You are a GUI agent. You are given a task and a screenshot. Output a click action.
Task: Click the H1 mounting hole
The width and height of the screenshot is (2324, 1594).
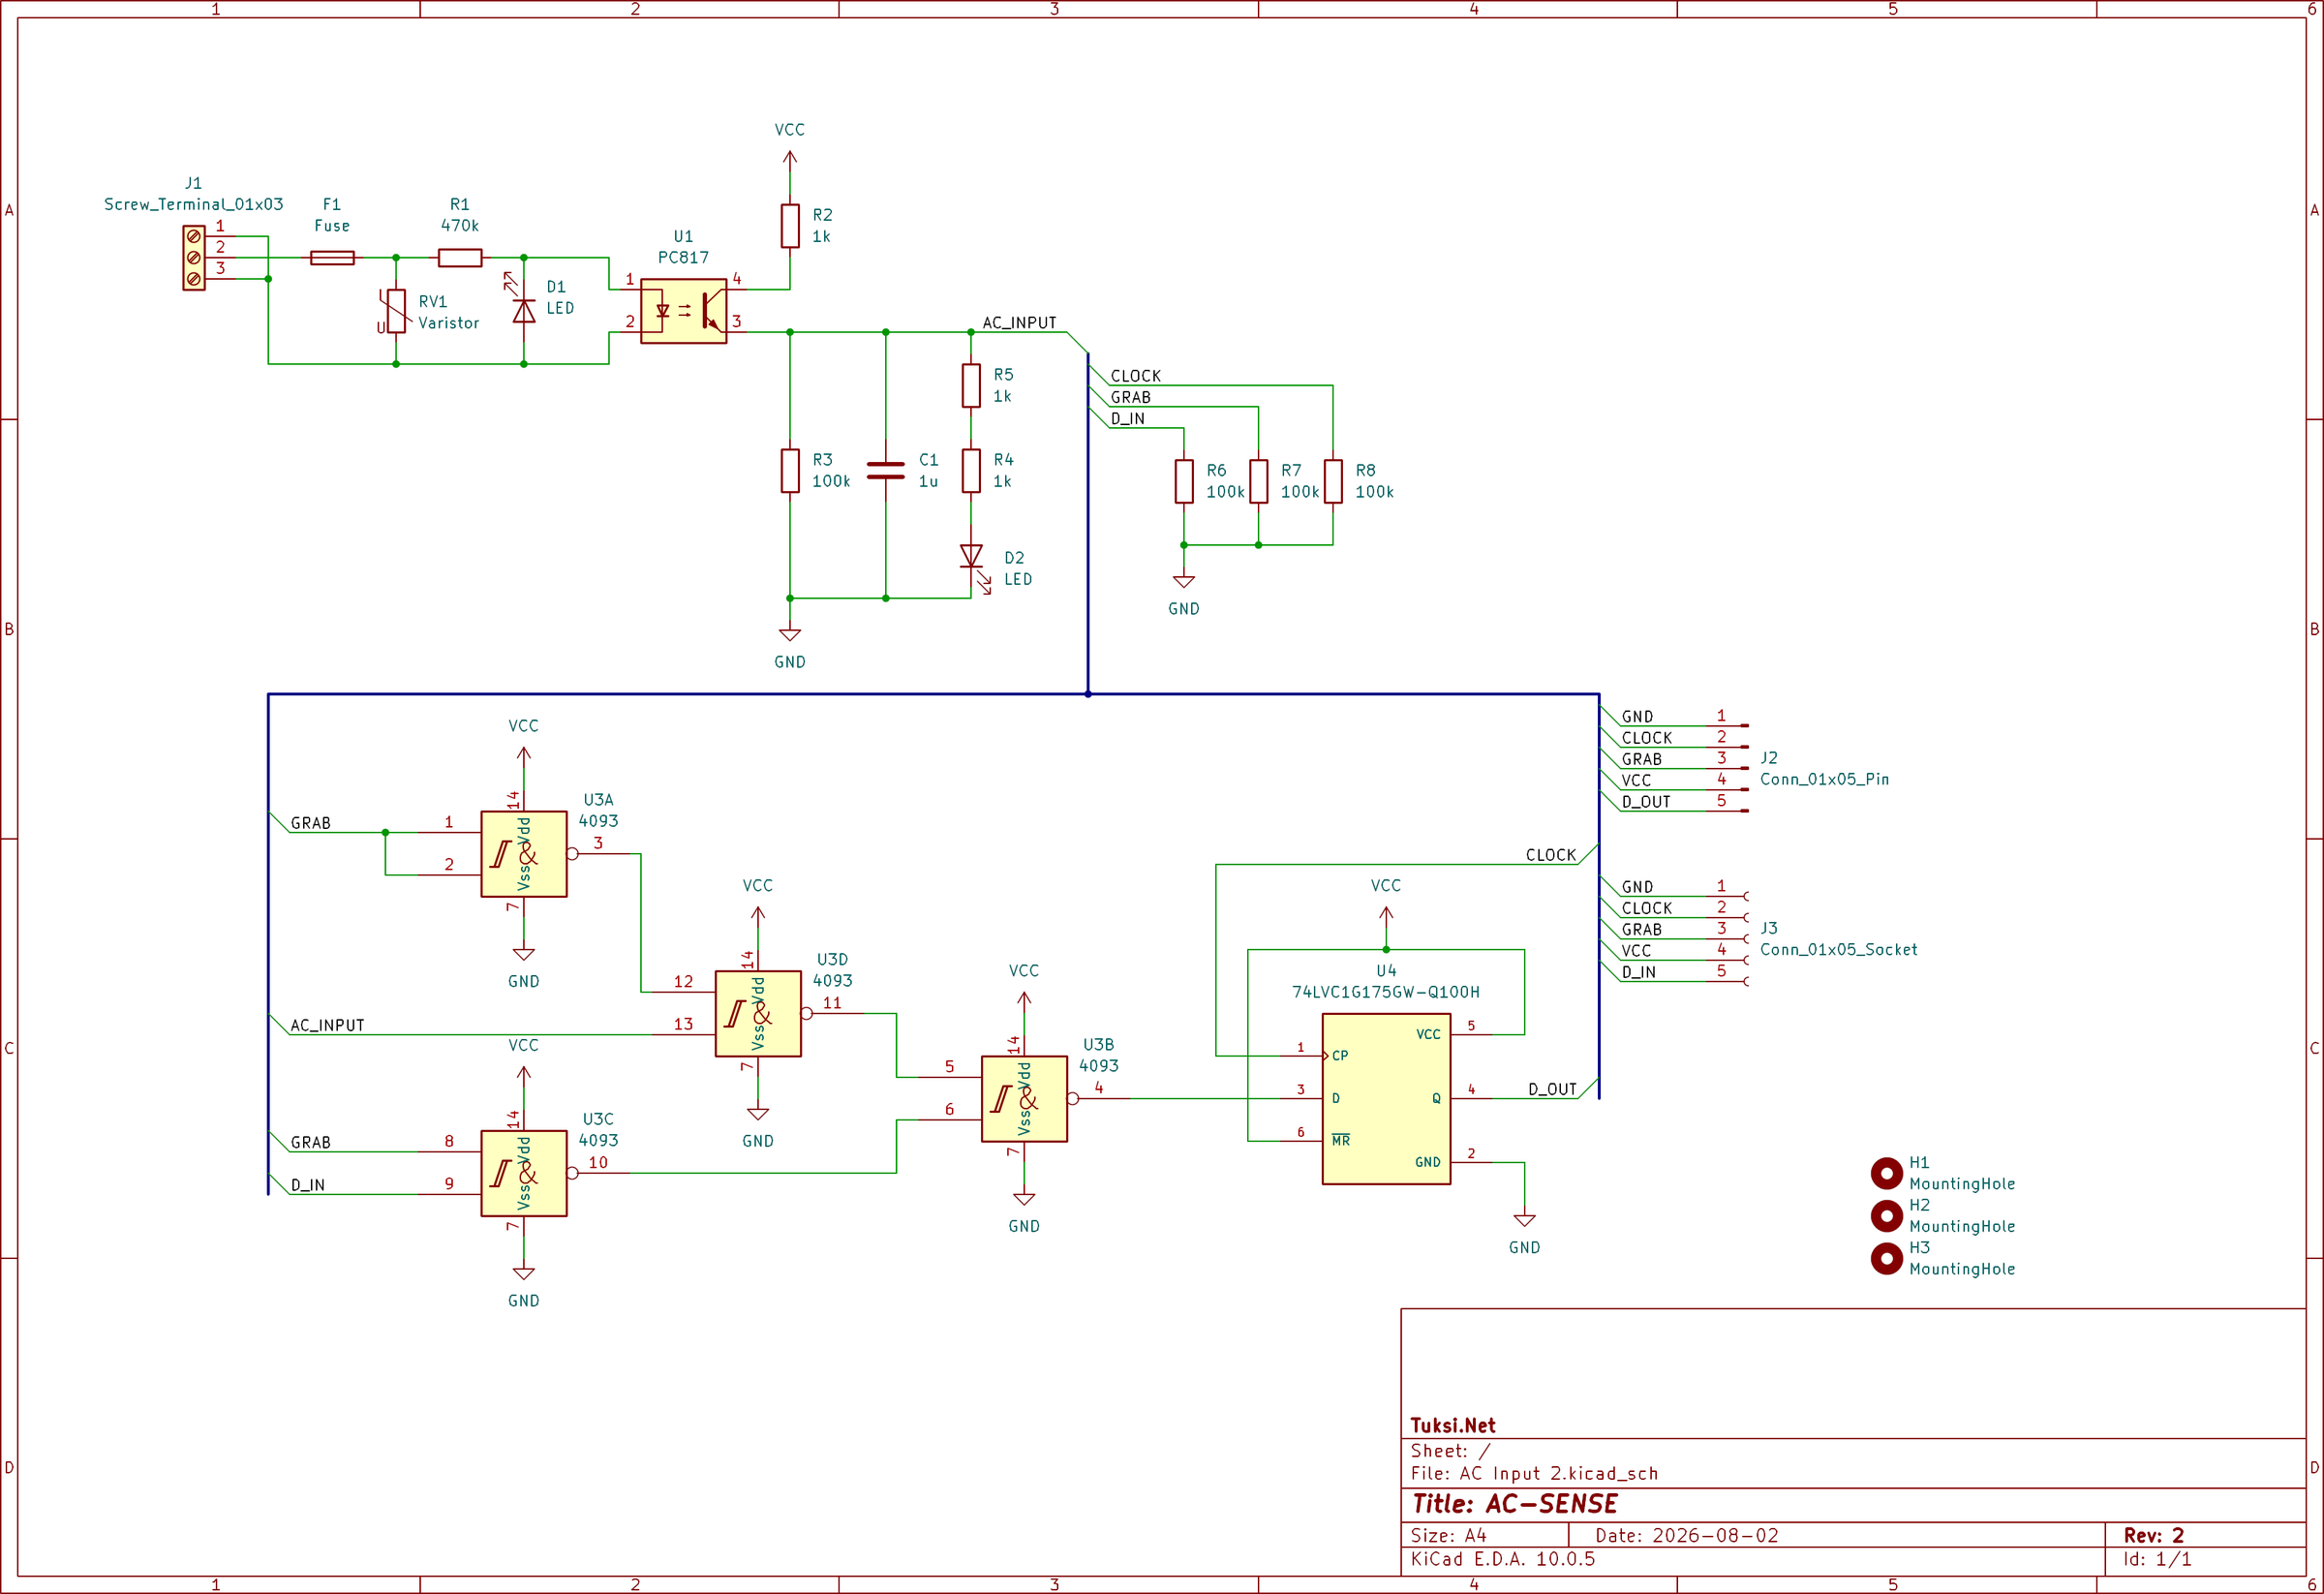[1887, 1173]
